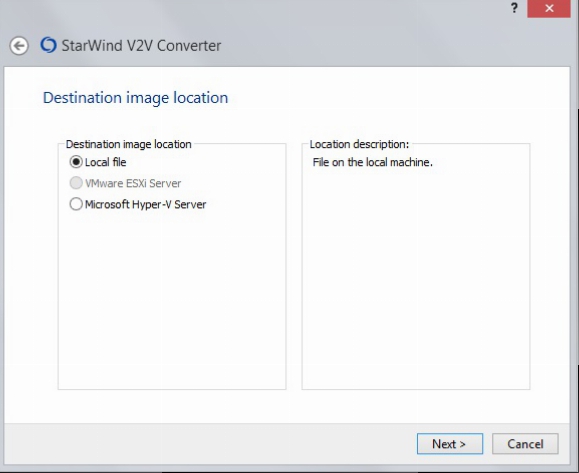
Task: Click the 'Destination image location' heading
Action: (x=136, y=98)
